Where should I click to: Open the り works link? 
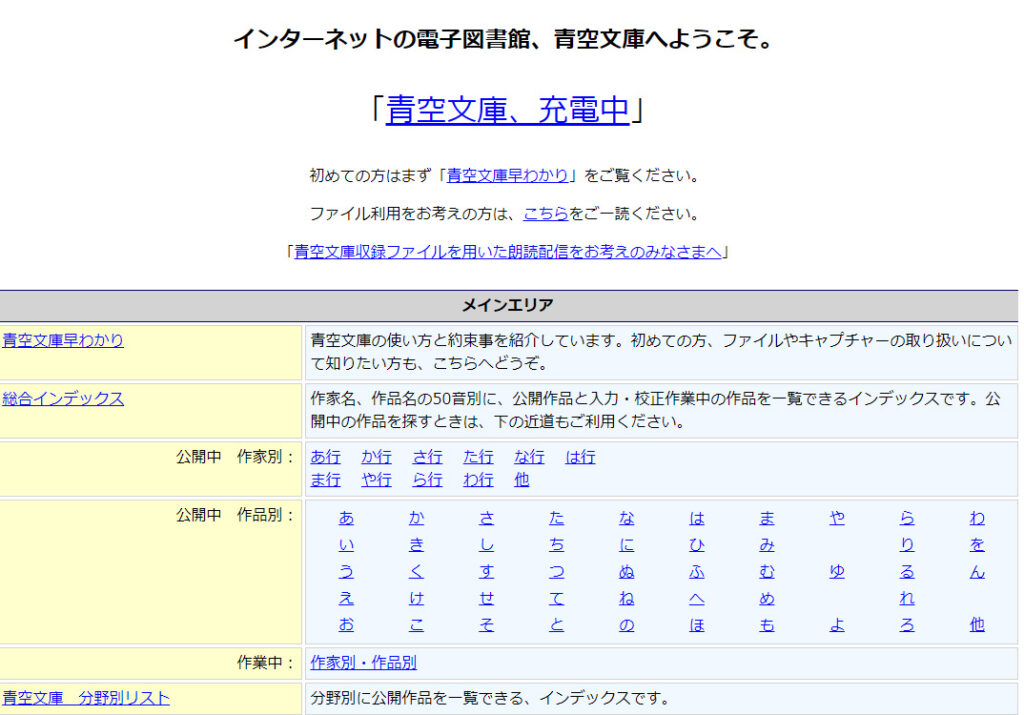907,545
